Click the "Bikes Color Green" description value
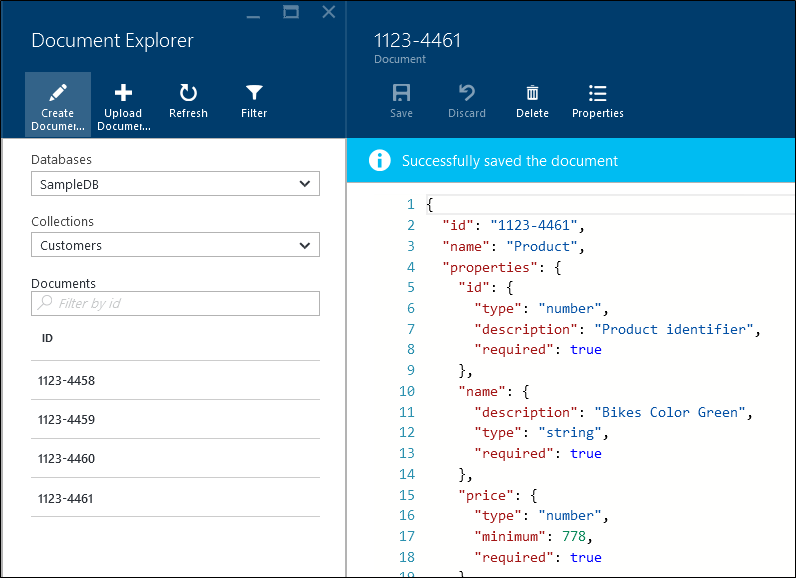This screenshot has width=796, height=578. [x=669, y=412]
